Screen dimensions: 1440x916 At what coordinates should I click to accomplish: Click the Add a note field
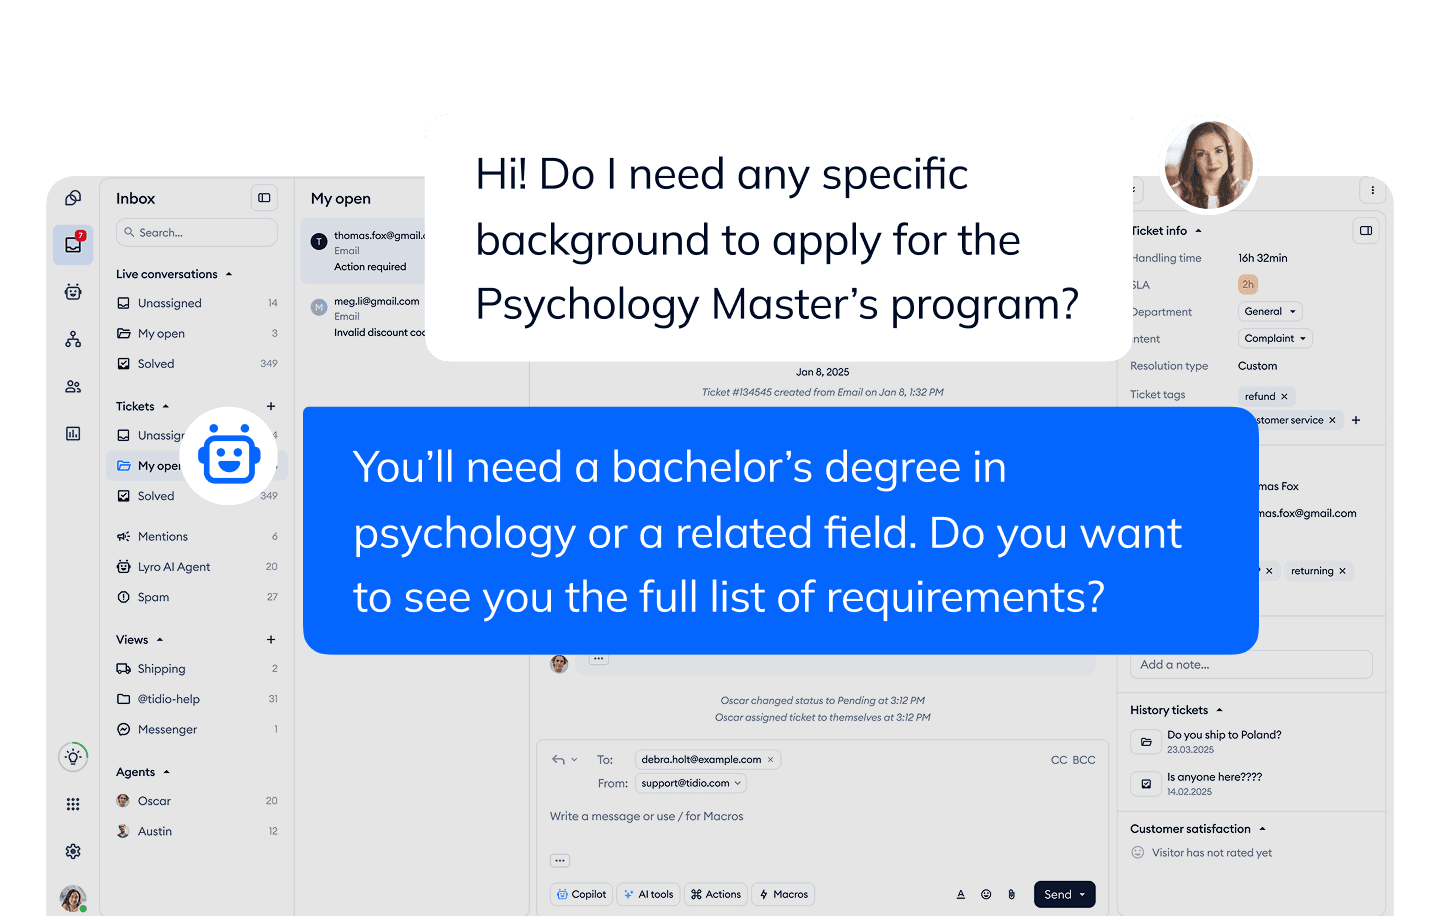pos(1250,664)
